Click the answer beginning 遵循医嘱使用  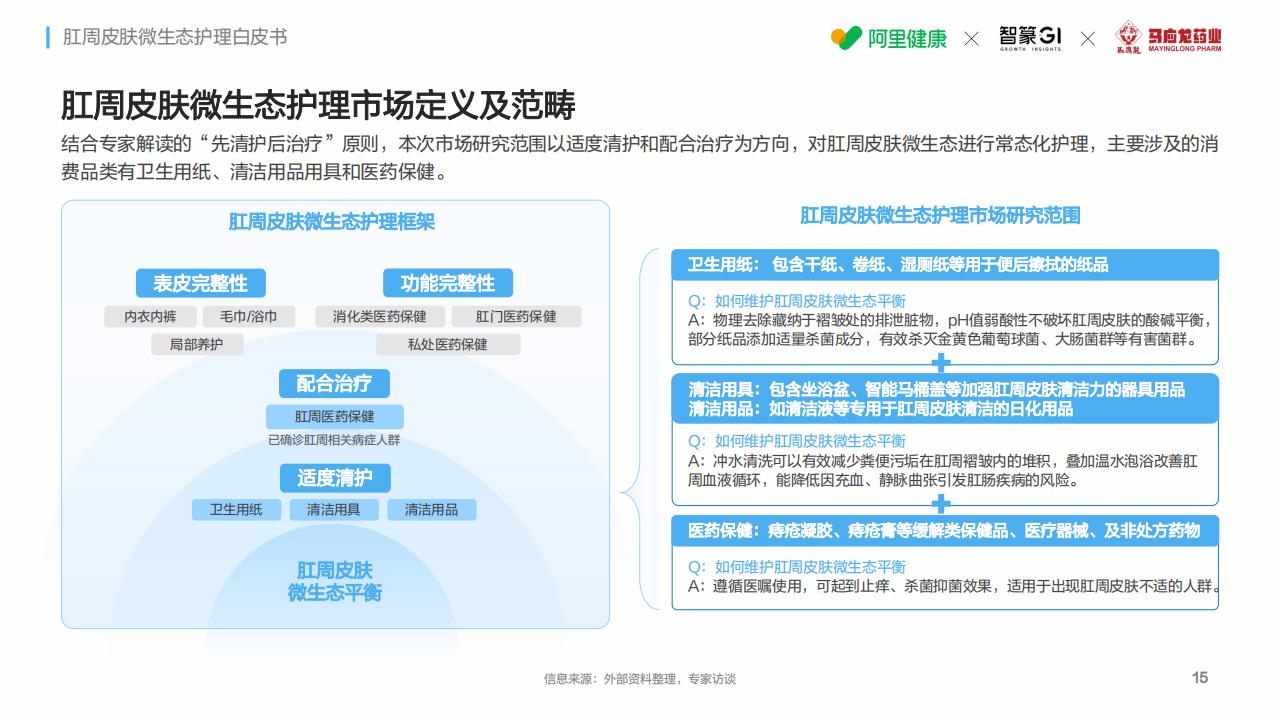[x=952, y=586]
